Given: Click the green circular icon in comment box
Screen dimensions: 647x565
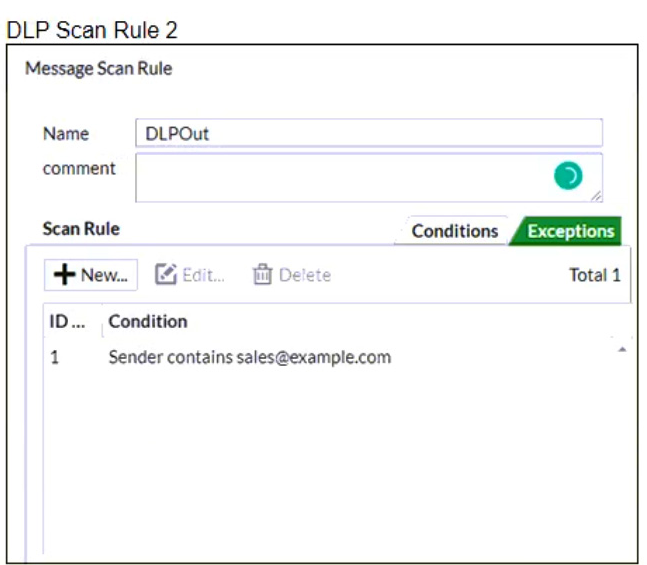Looking at the screenshot, I should click(x=567, y=177).
